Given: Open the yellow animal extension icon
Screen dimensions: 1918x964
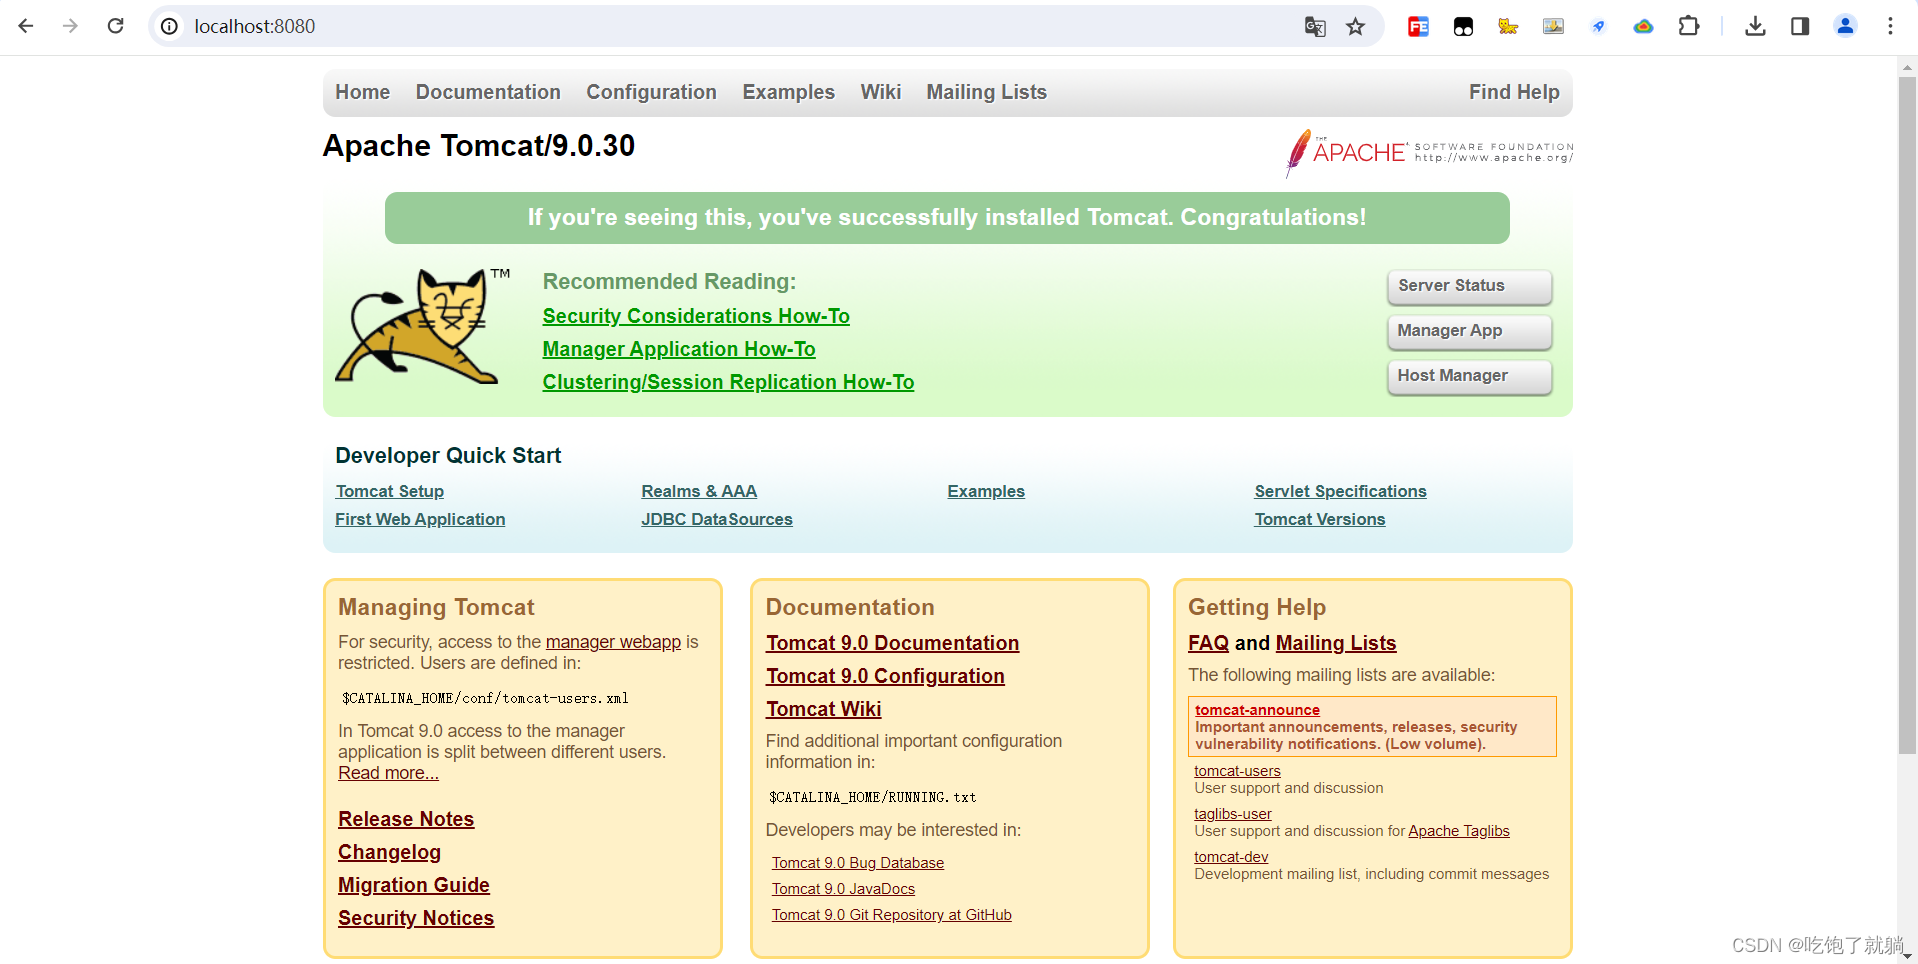Looking at the screenshot, I should [1508, 26].
